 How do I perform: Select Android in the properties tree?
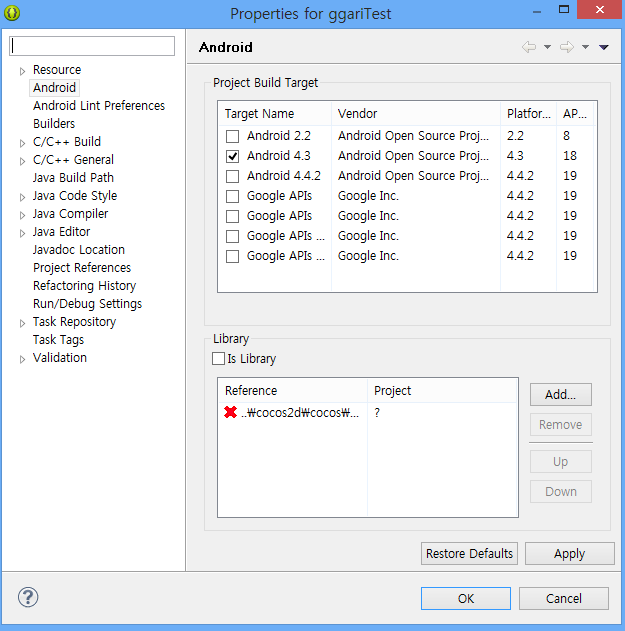point(54,88)
